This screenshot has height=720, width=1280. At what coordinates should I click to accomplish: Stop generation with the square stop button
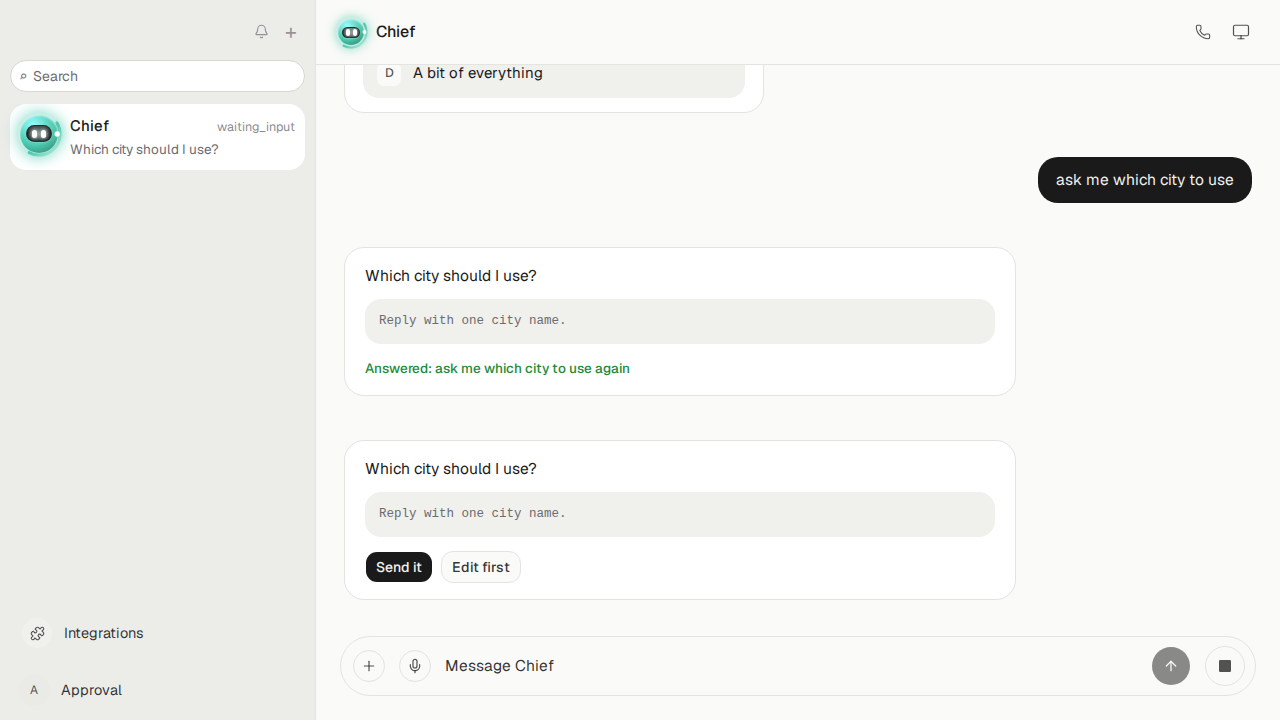tap(1225, 666)
